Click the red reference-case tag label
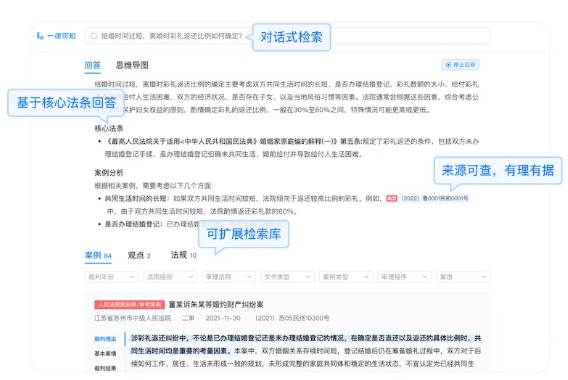 click(x=129, y=304)
